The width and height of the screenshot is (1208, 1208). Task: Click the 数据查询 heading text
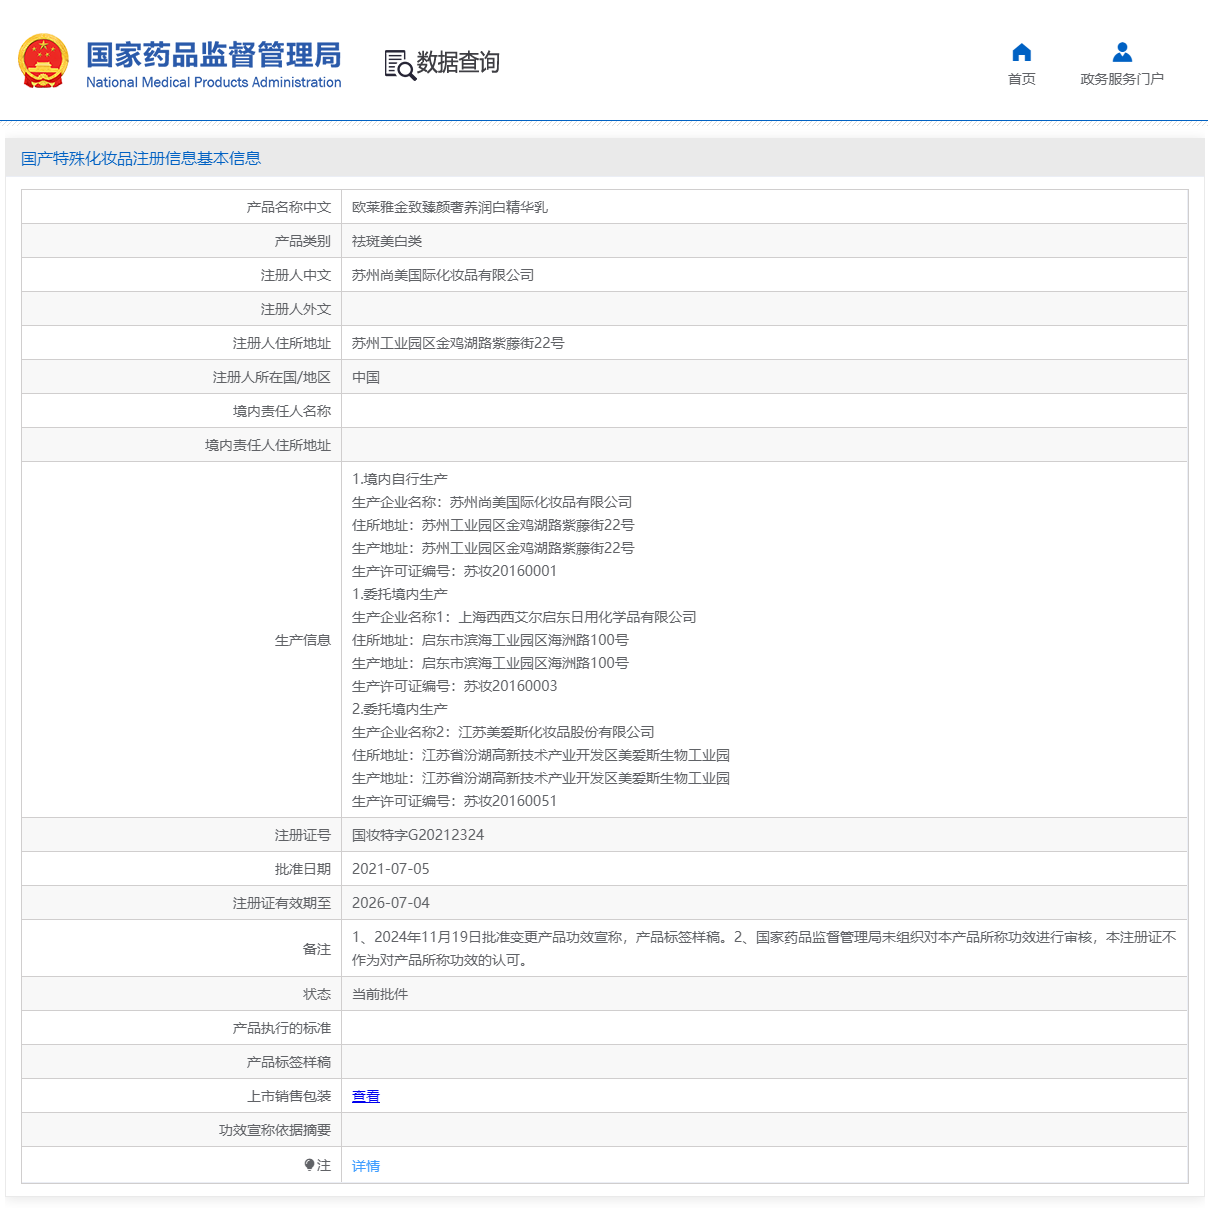point(458,63)
